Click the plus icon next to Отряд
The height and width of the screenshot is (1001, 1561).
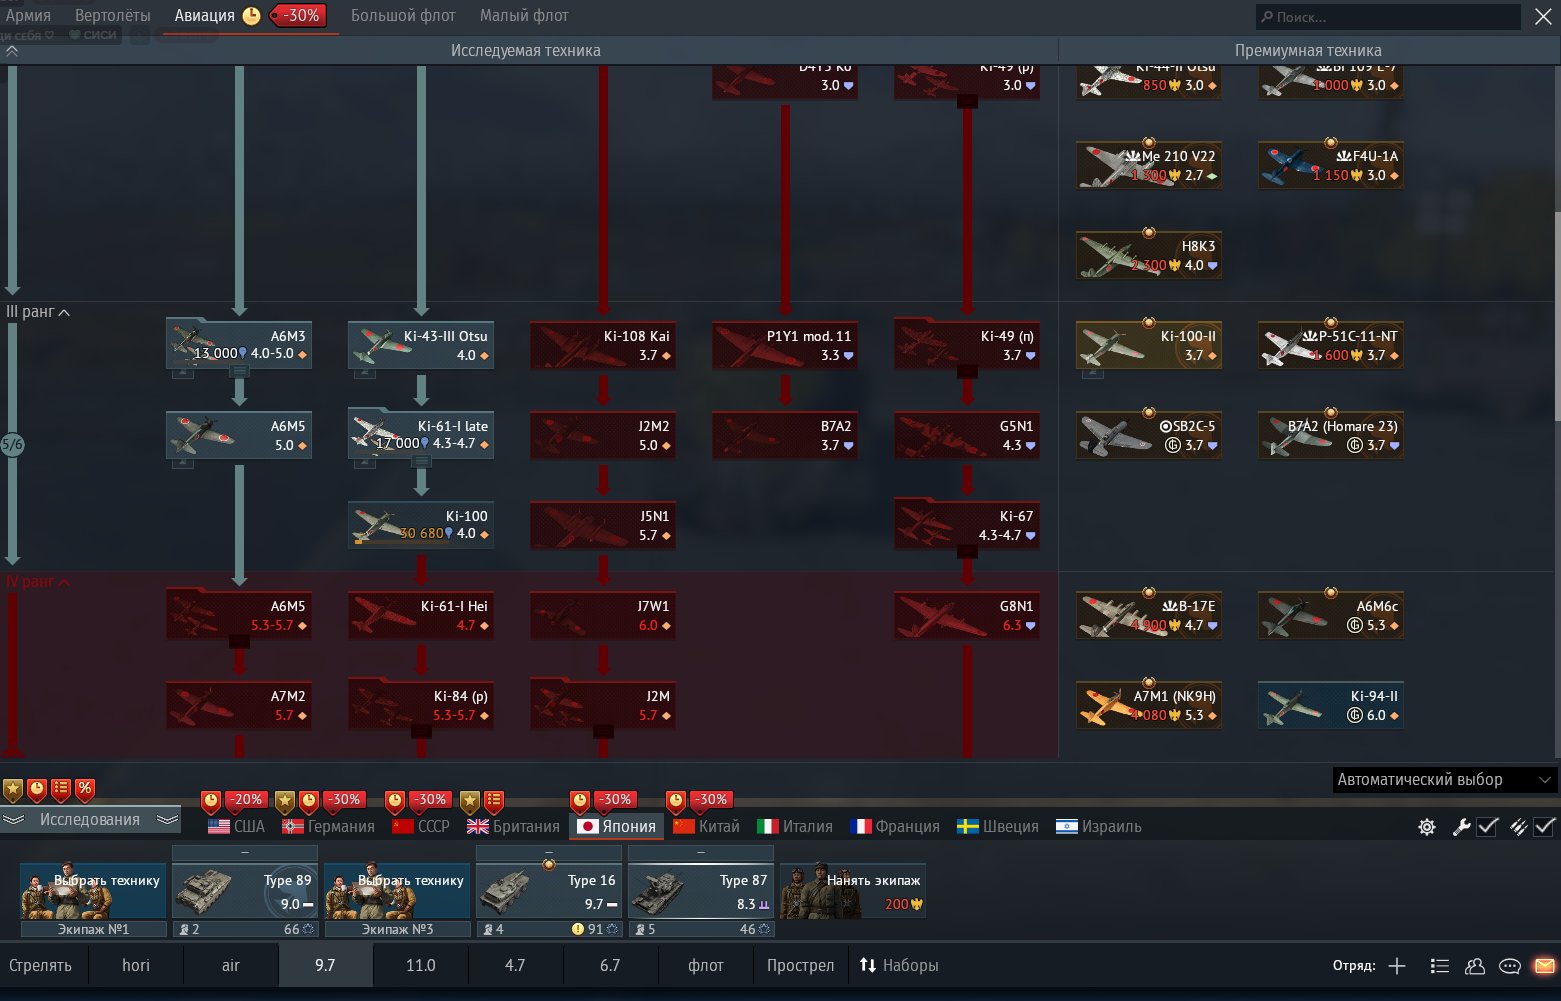point(1397,966)
